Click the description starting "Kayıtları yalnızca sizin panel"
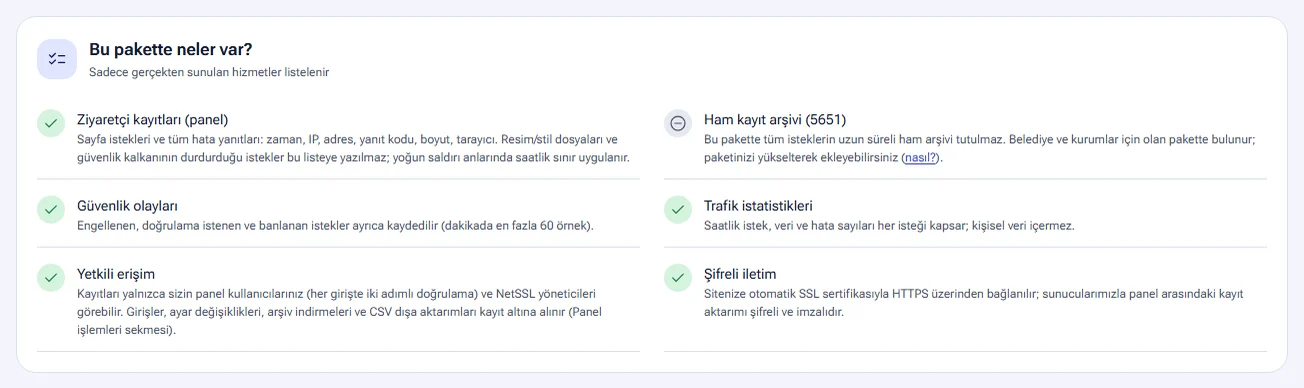This screenshot has width=1304, height=388. click(337, 312)
